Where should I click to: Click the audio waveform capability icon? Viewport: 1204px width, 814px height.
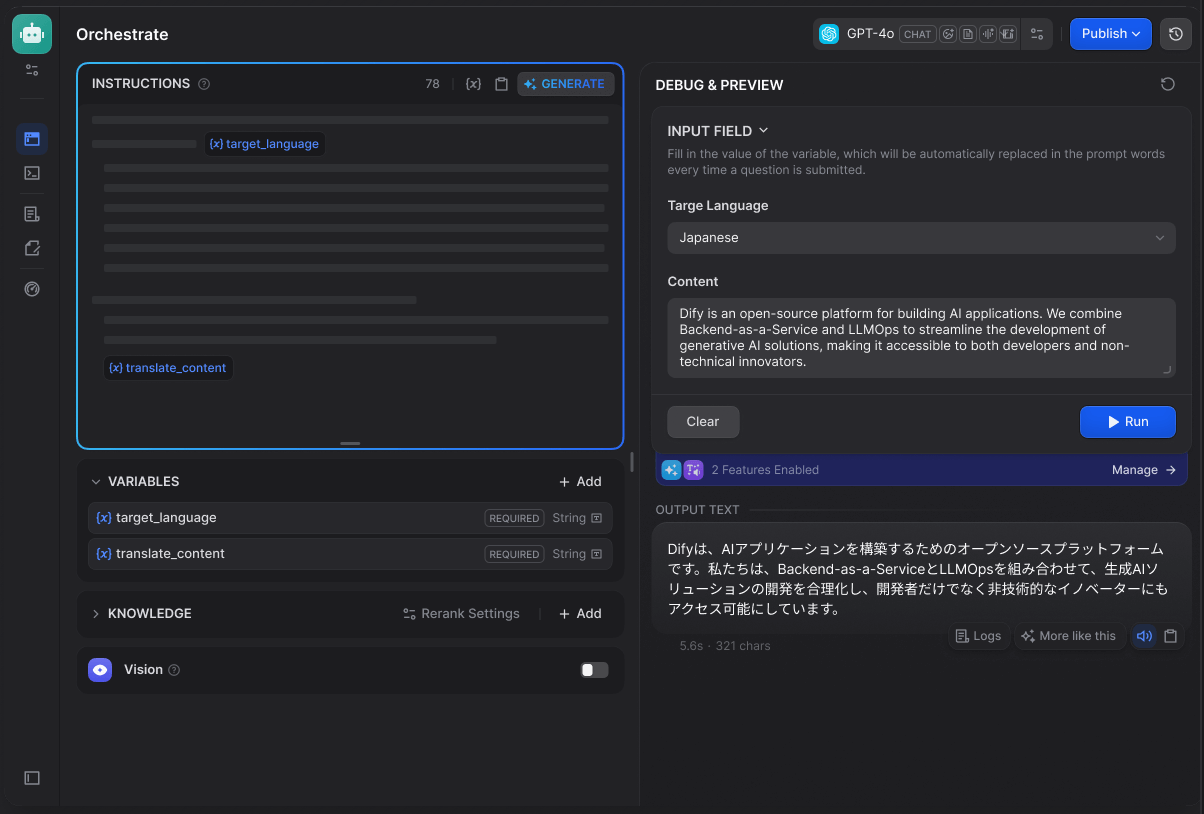[x=988, y=34]
